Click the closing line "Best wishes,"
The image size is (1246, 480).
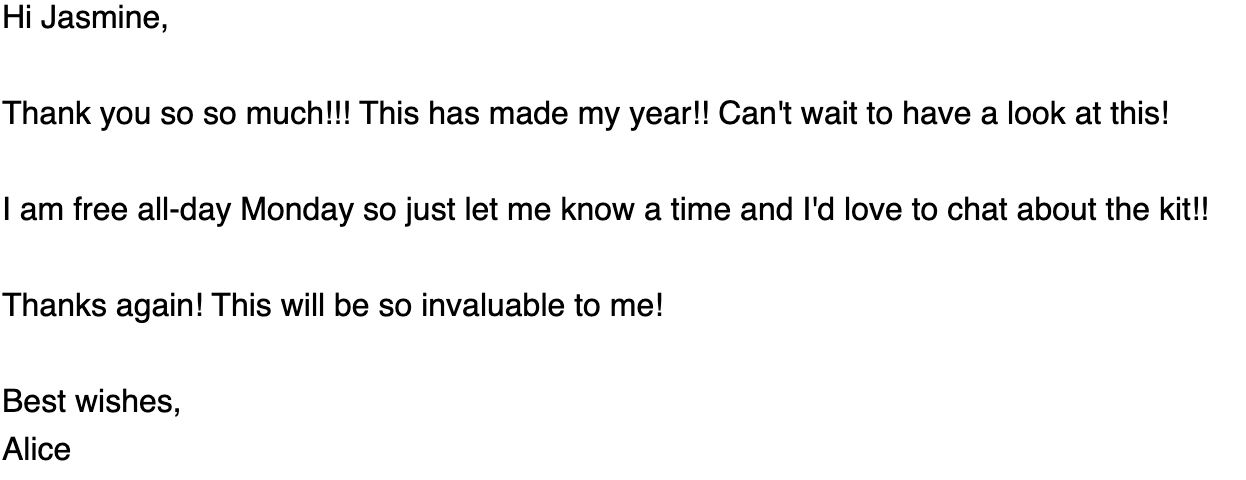pos(92,402)
